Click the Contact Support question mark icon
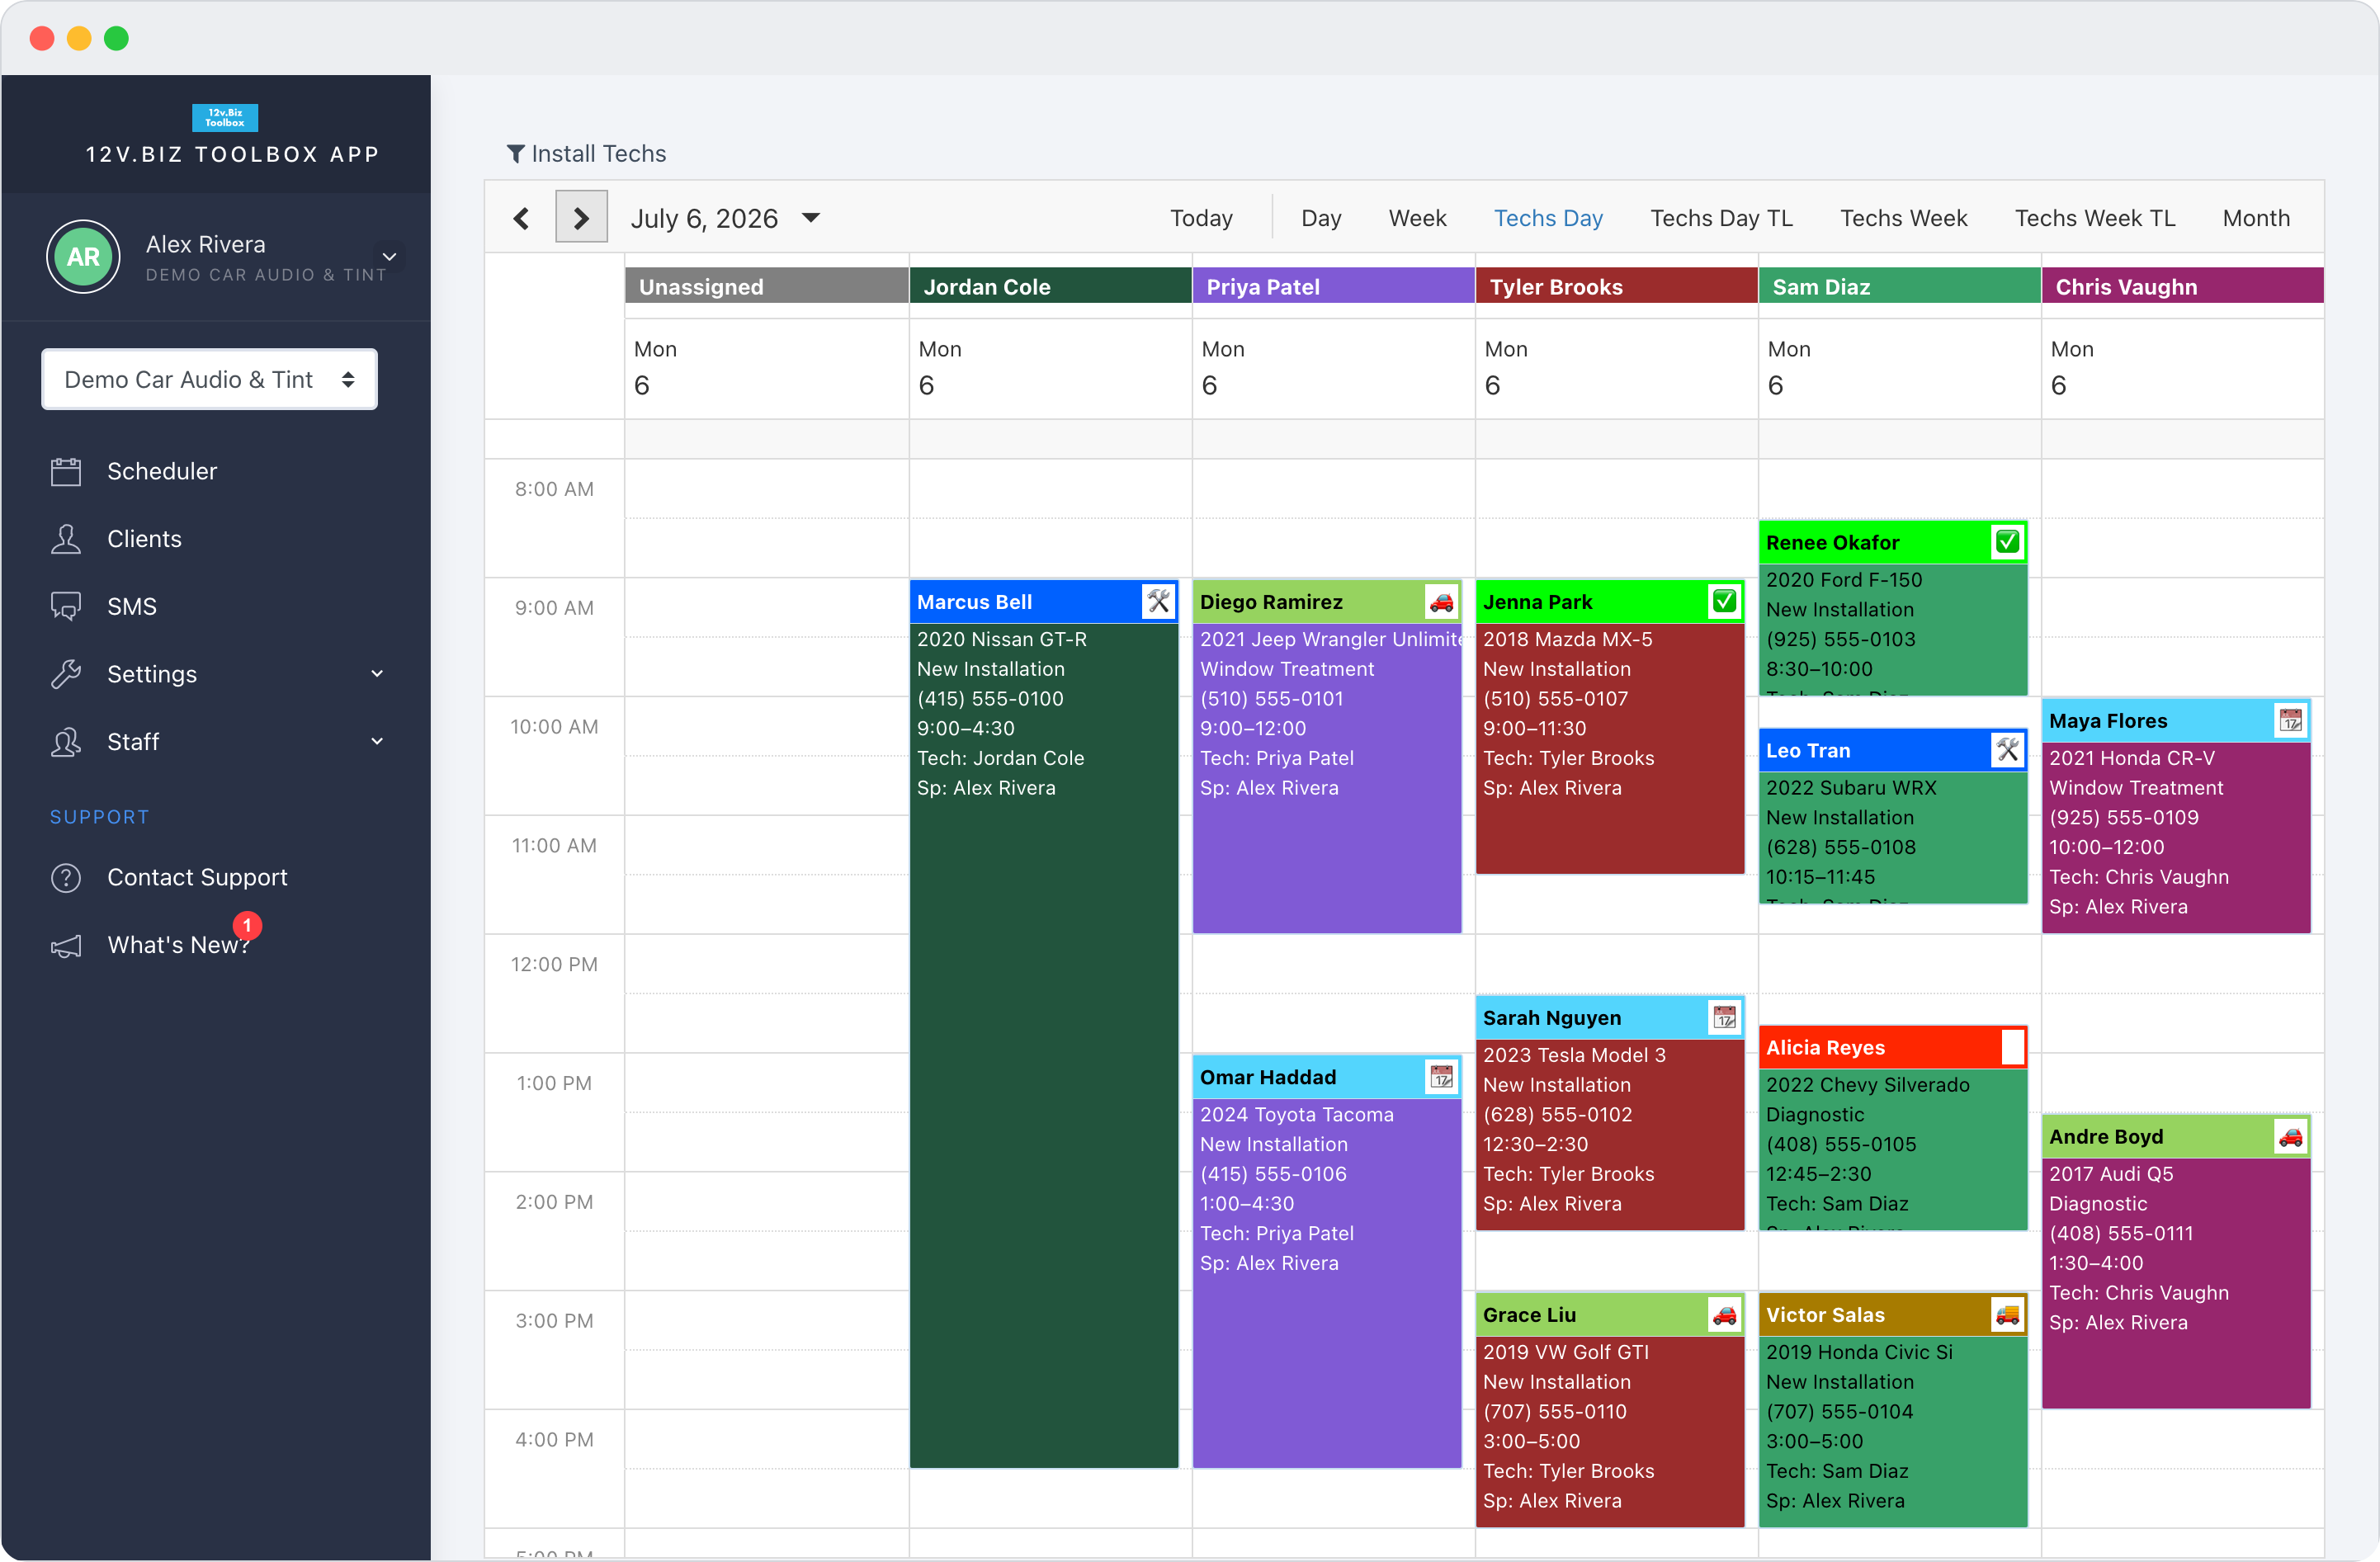2380x1562 pixels. point(66,877)
